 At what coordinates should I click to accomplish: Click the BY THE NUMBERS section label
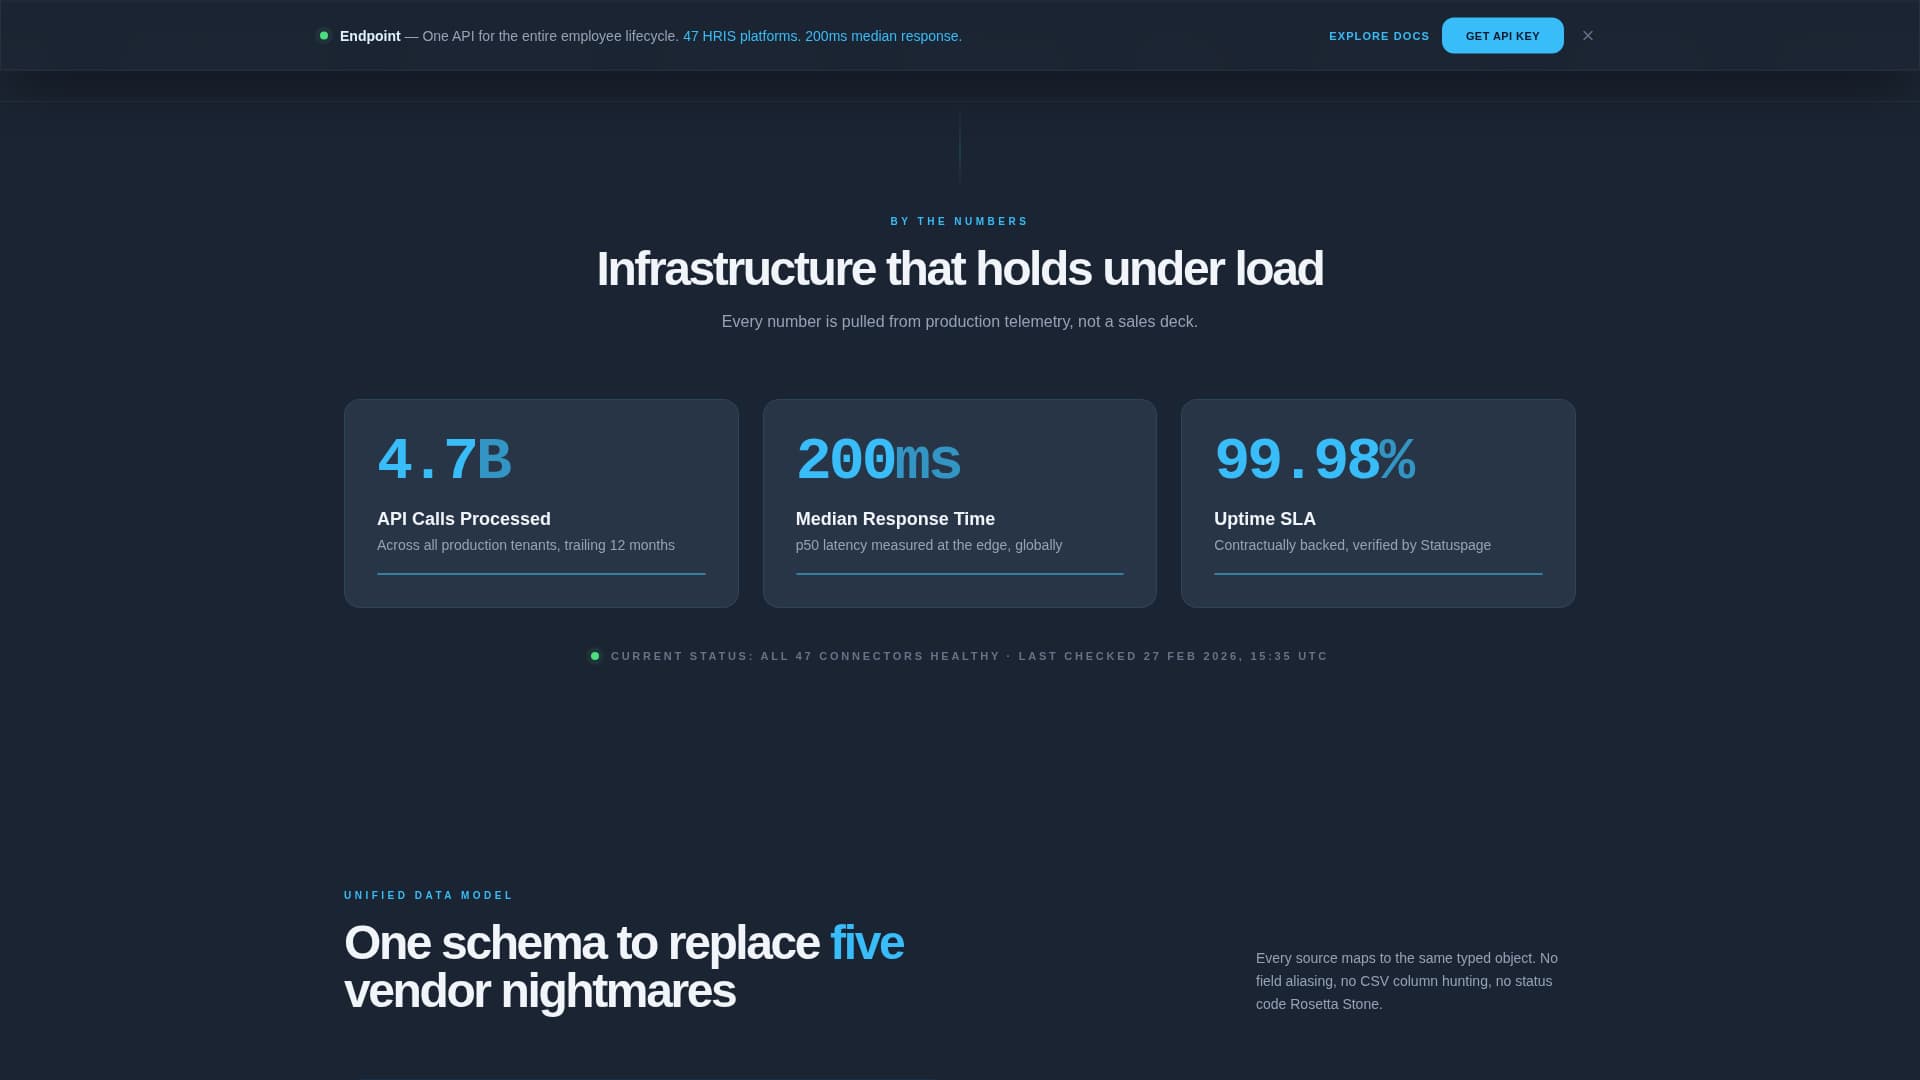[959, 221]
